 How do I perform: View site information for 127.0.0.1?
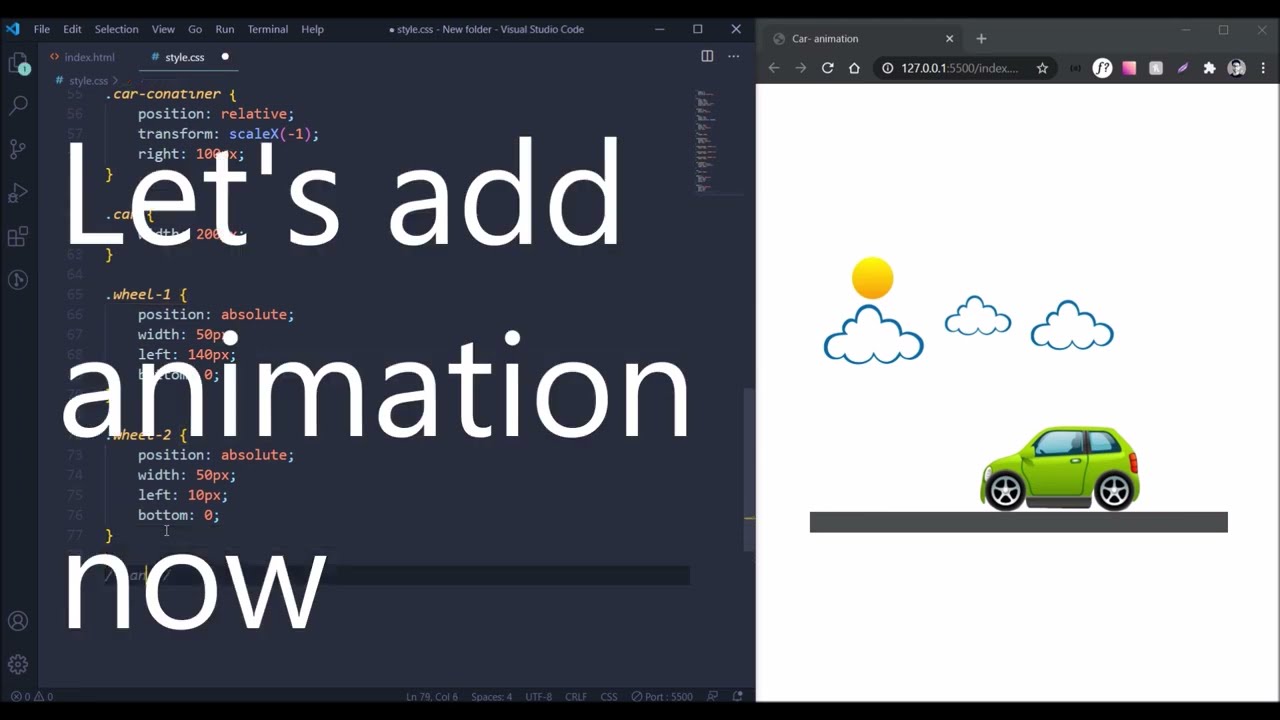point(887,68)
